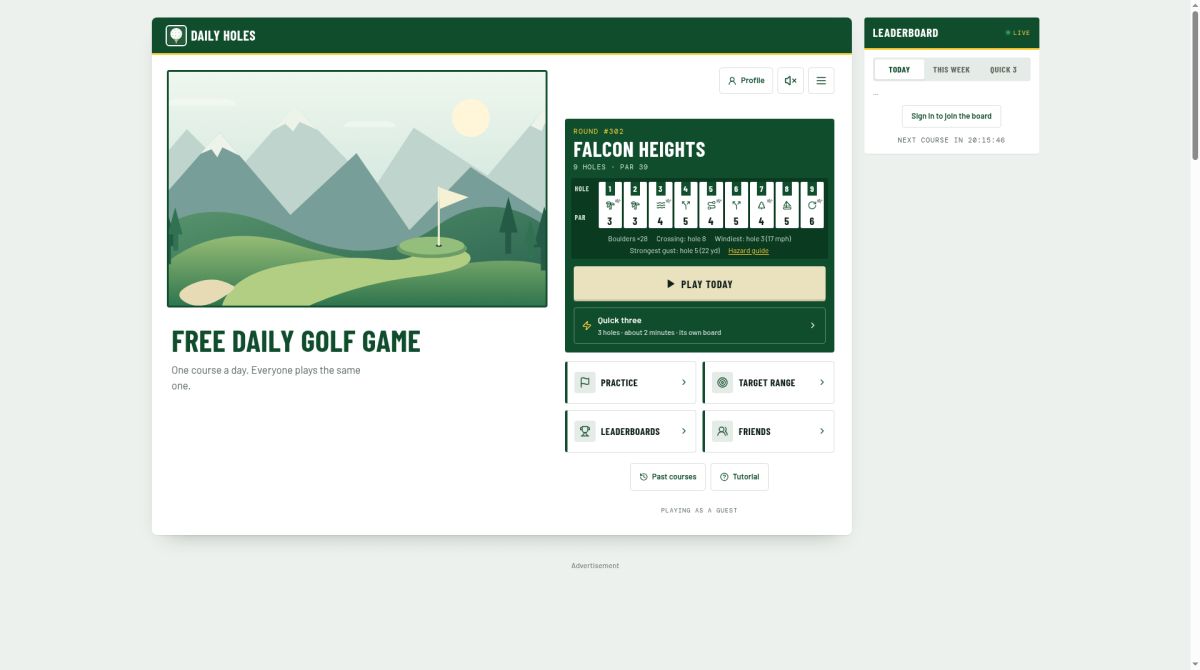The height and width of the screenshot is (670, 1200).
Task: Select hole 3 water hazard card
Action: 660,205
